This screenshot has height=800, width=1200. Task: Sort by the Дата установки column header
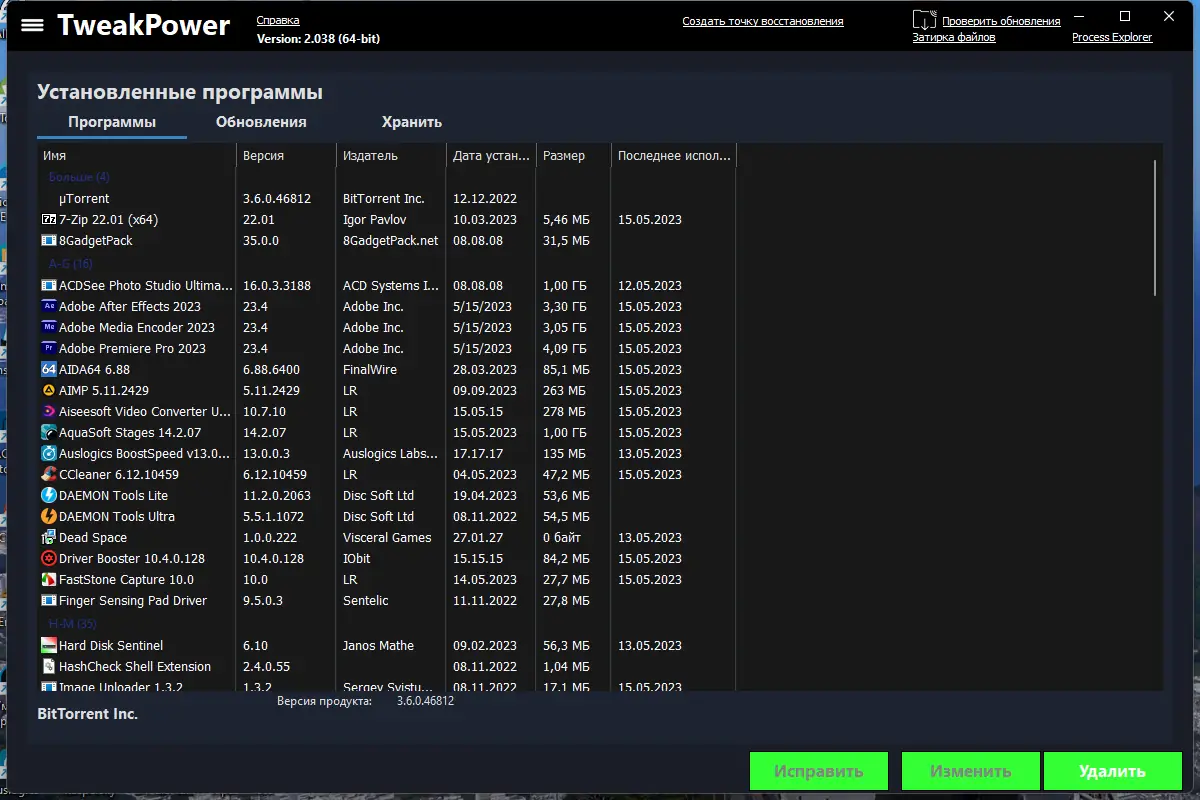[x=491, y=156]
